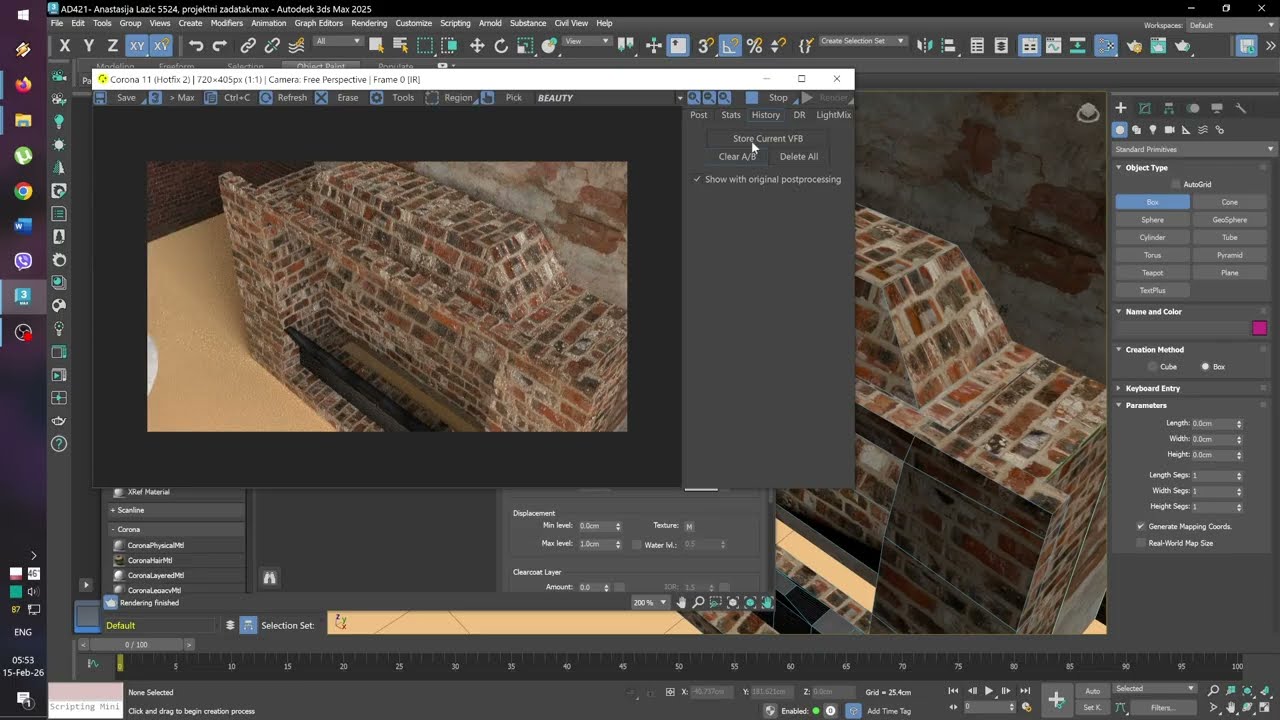Toggle the Angle Snap tool
1280x720 pixels.
[x=731, y=45]
